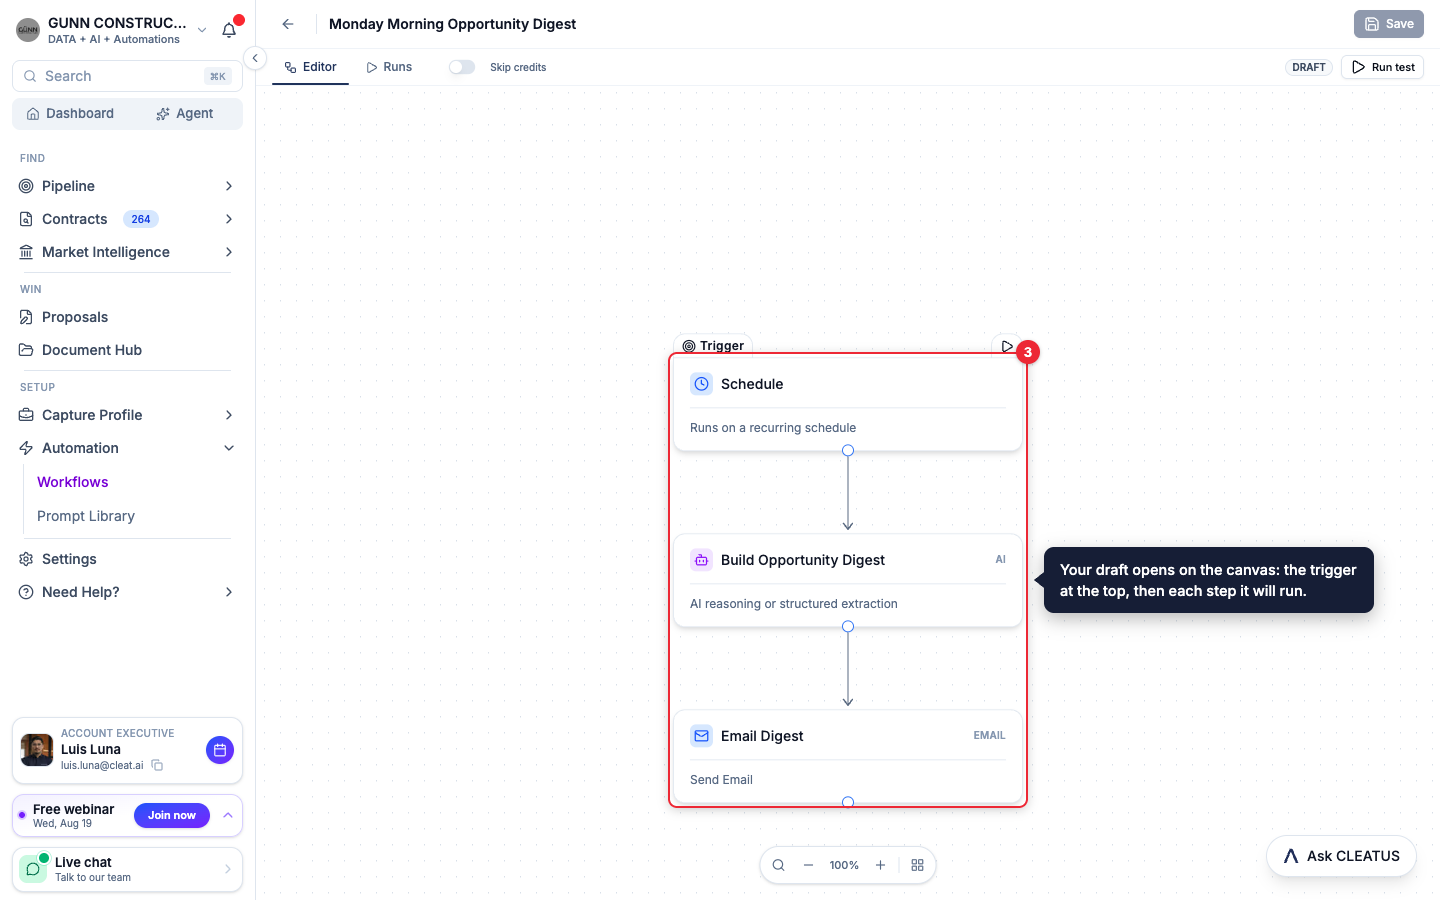Open Live chat arrow
This screenshot has width=1440, height=900.
[x=228, y=869]
